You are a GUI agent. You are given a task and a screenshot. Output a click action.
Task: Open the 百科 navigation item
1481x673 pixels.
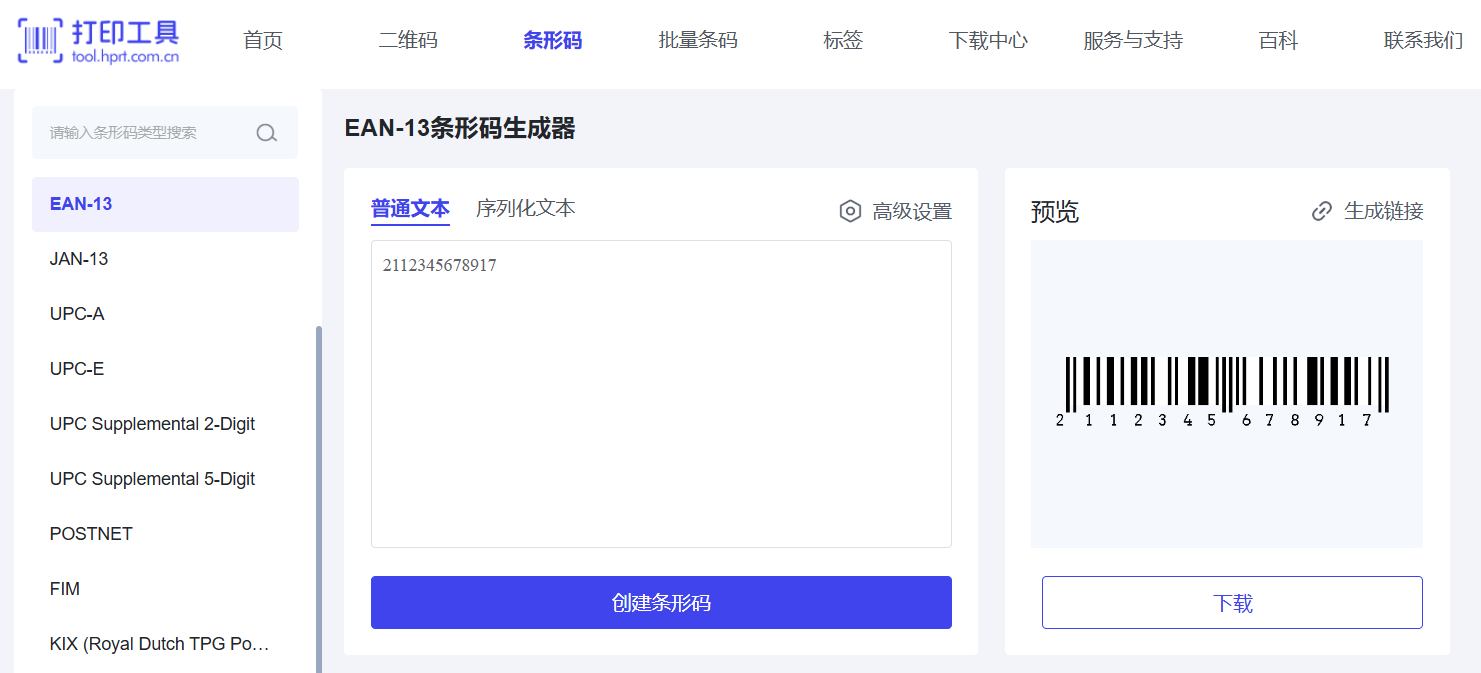(1278, 40)
